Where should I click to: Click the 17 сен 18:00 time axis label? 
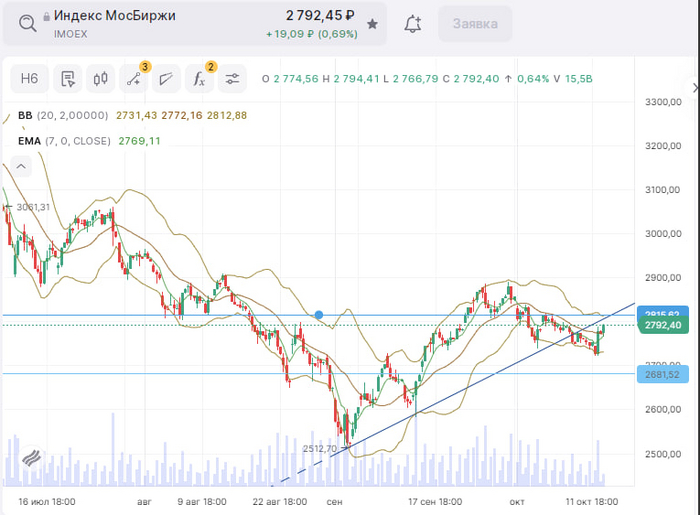tap(435, 502)
